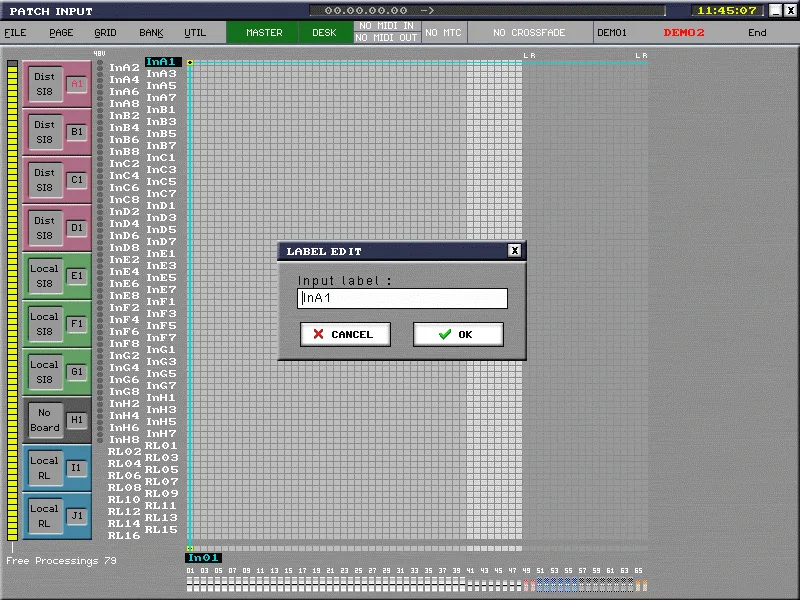Switch to DESK mode

click(x=324, y=33)
